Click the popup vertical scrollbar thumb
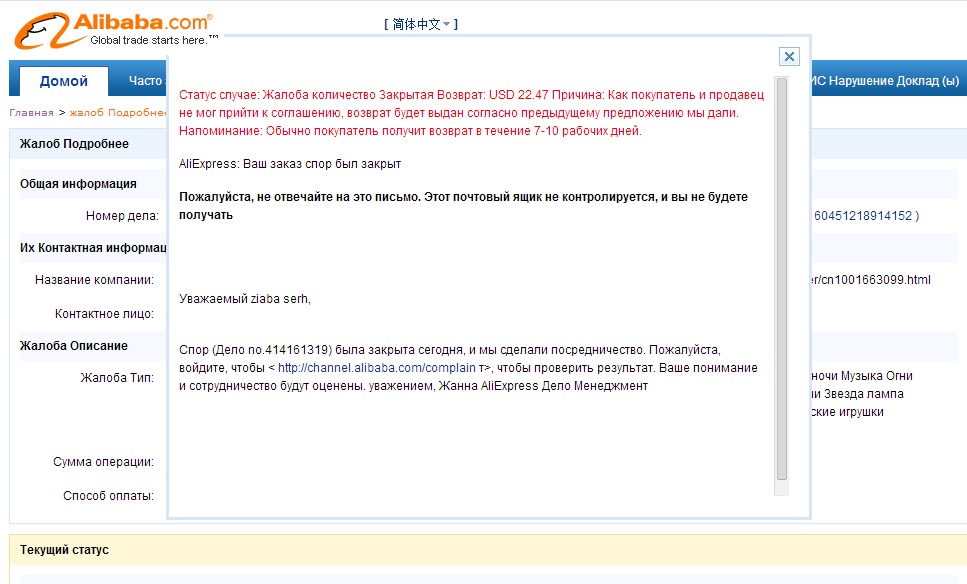Image resolution: width=967 pixels, height=584 pixels. click(x=782, y=278)
